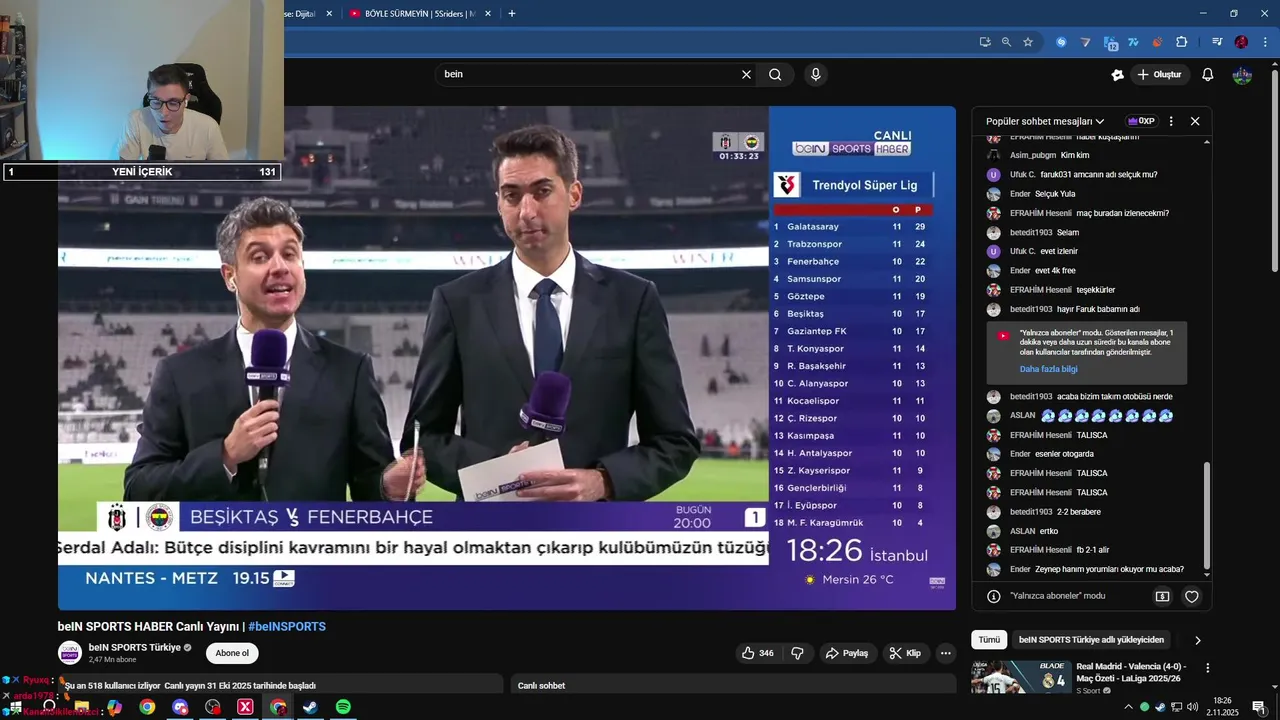
Task: Click the beIN SPORTS channel avatar
Action: [70, 653]
